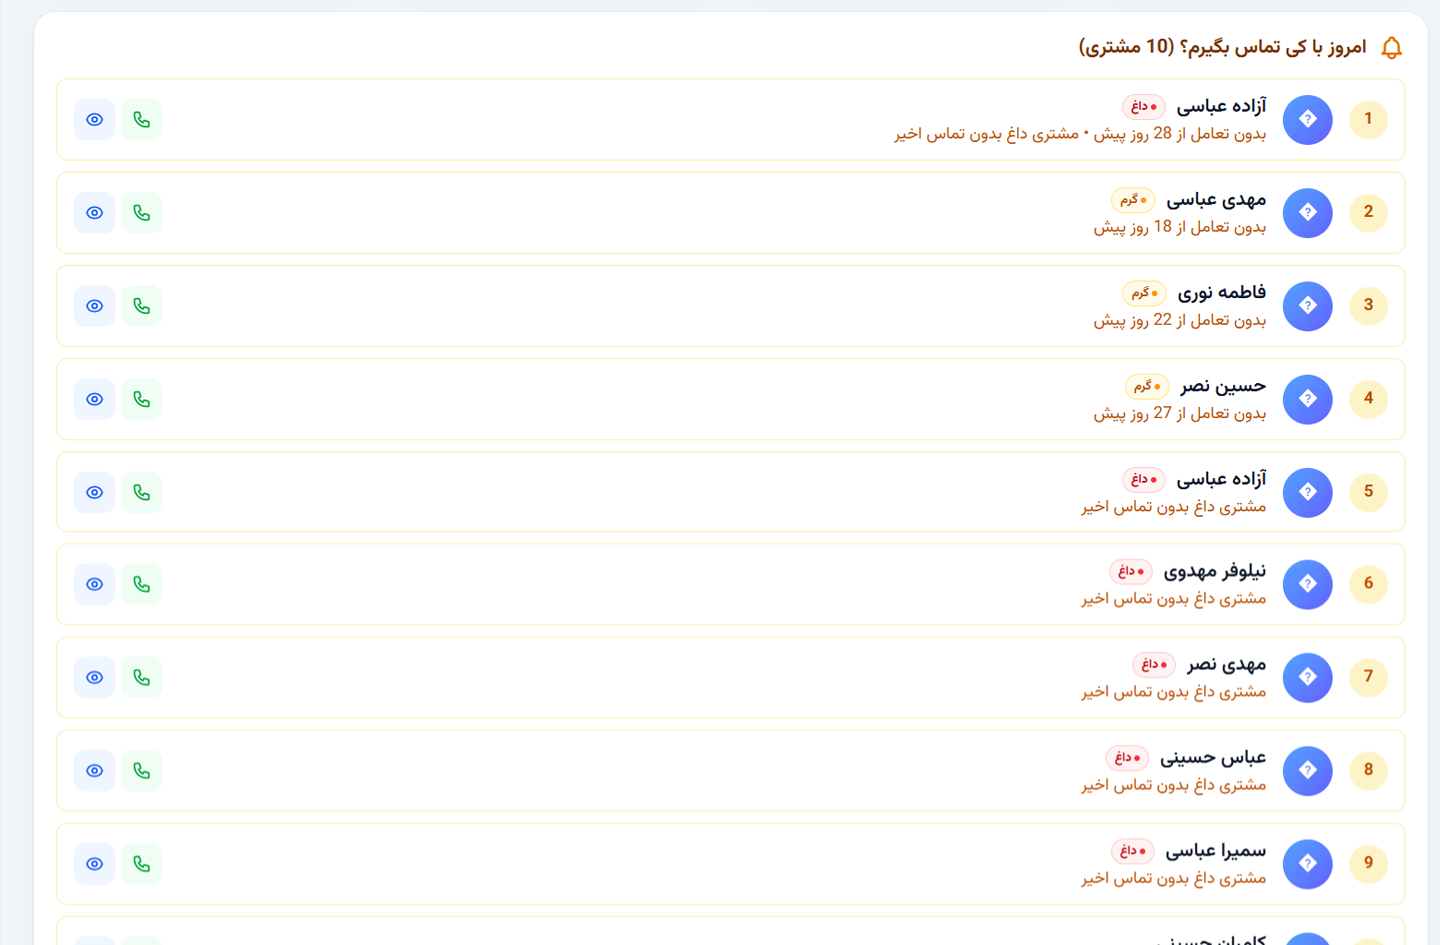View آزاده عباسی details in row numbered 1

pyautogui.click(x=95, y=120)
